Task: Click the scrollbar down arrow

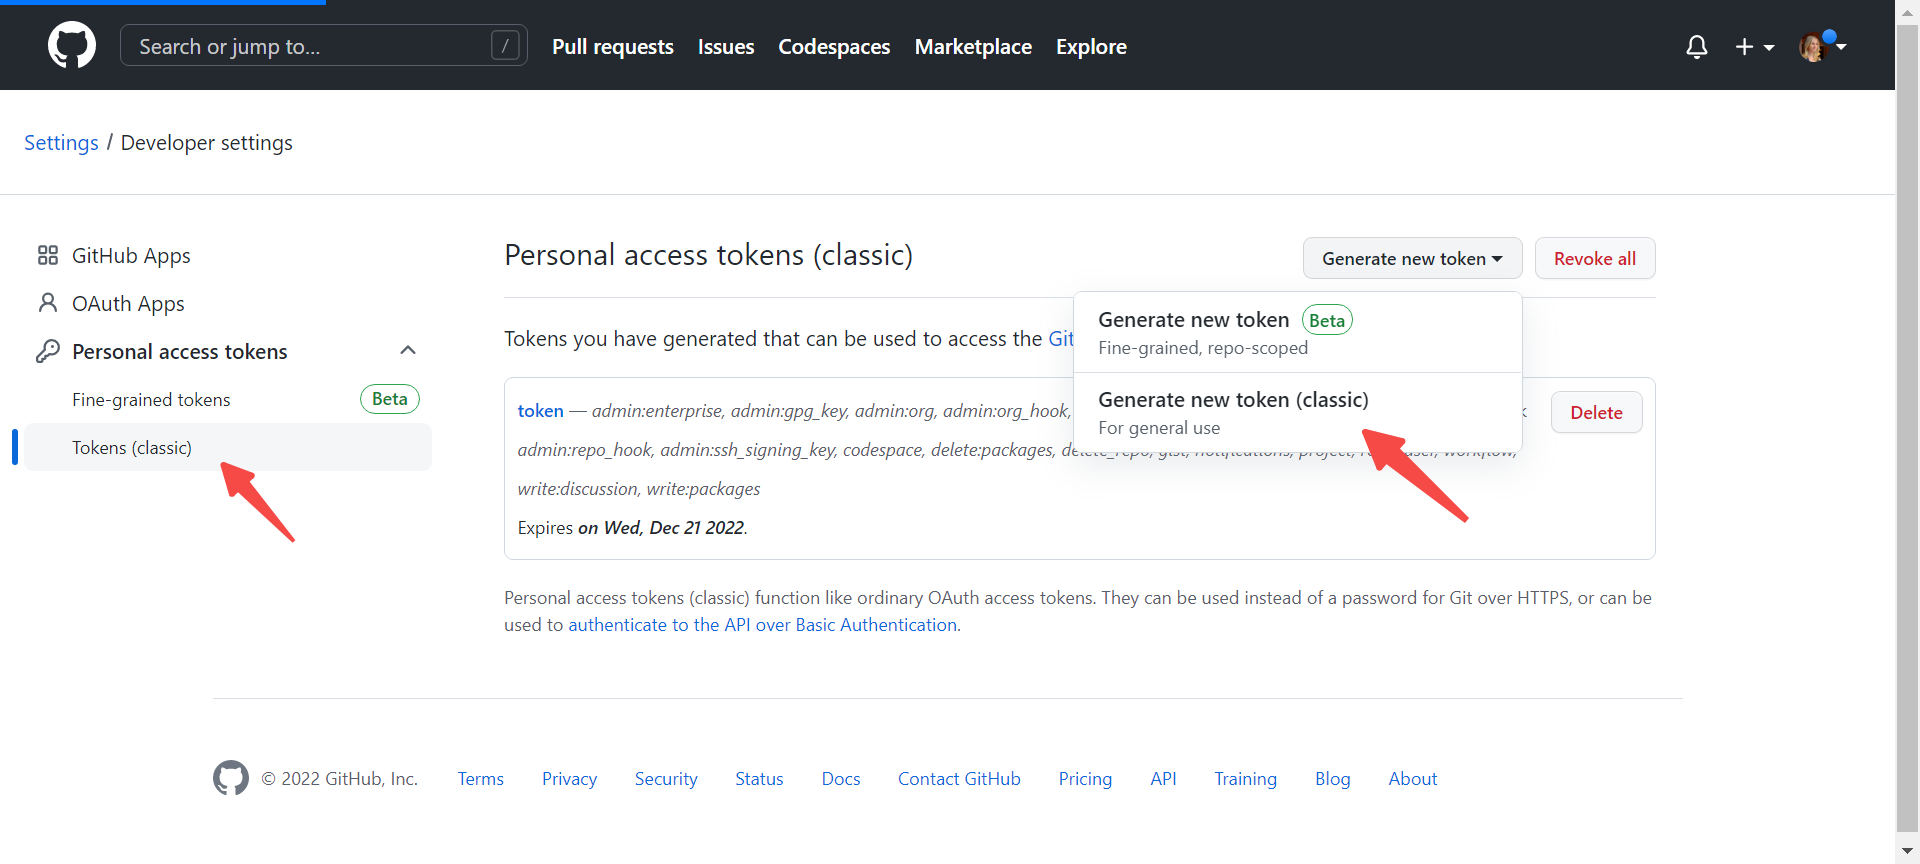Action: coord(1907,851)
